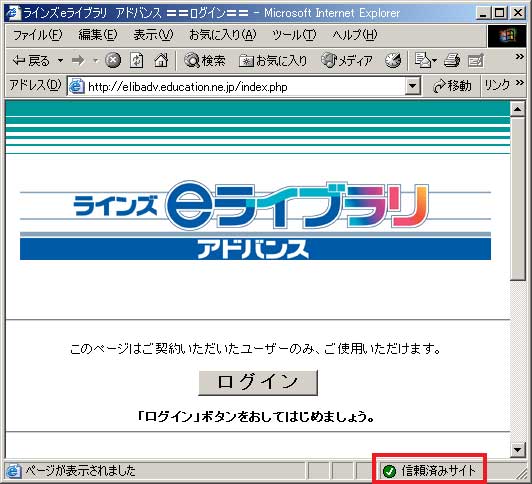The image size is (532, 484).
Task: Click the Edit page icon
Action: click(x=476, y=61)
